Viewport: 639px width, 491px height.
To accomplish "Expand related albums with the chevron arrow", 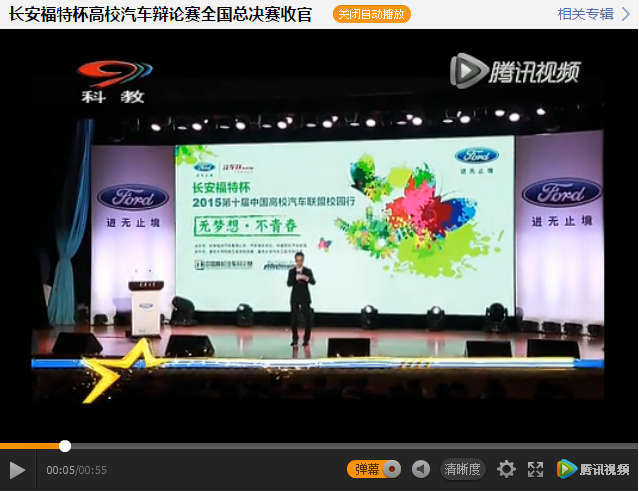I will [x=626, y=14].
